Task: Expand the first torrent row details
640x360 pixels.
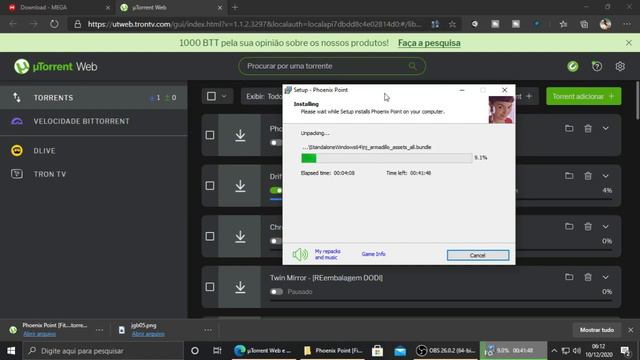Action: [x=605, y=129]
